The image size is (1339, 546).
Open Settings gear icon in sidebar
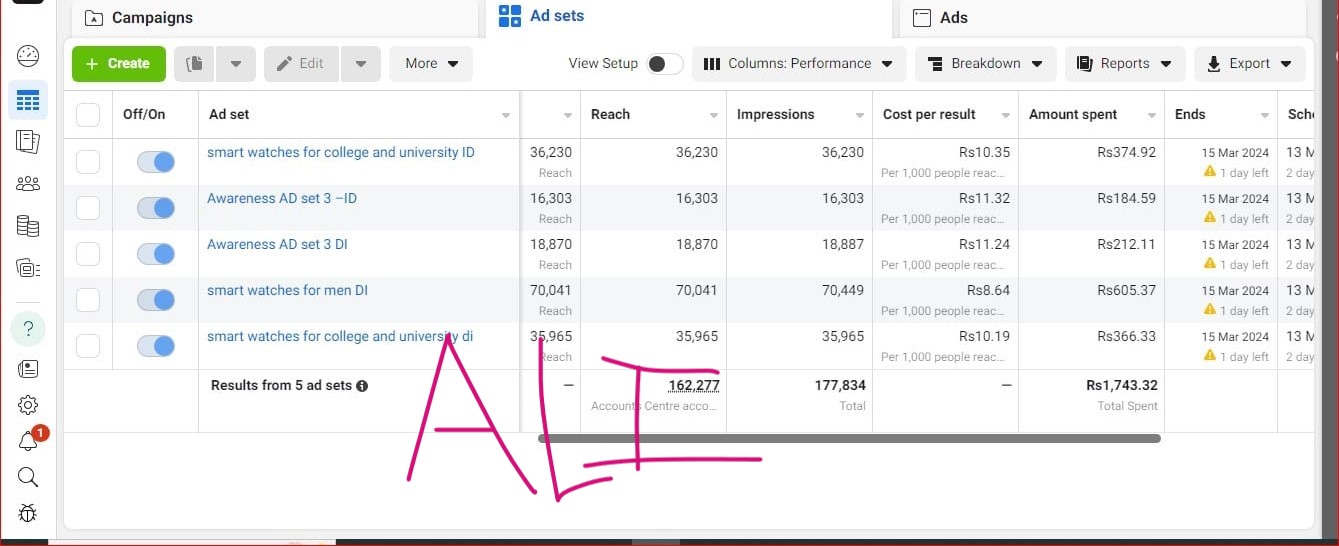pos(28,405)
